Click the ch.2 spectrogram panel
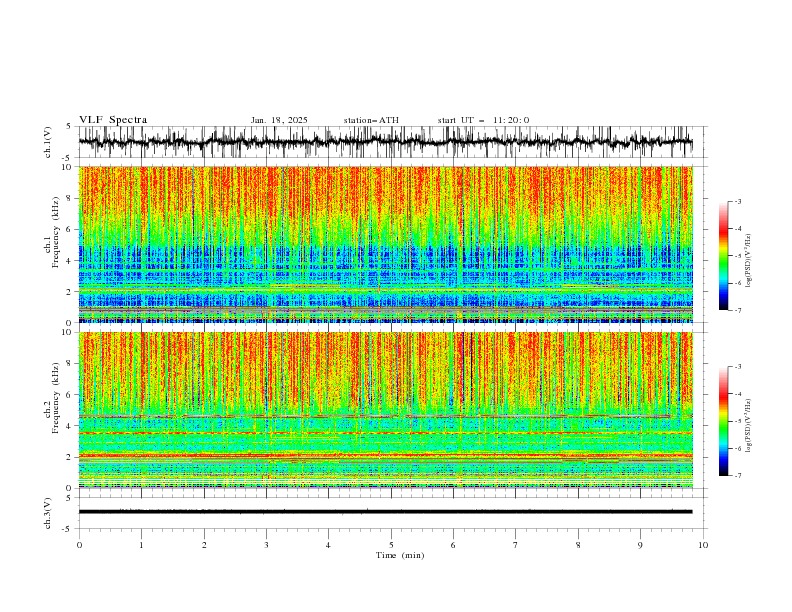Image resolution: width=792 pixels, height=612 pixels. [x=386, y=410]
